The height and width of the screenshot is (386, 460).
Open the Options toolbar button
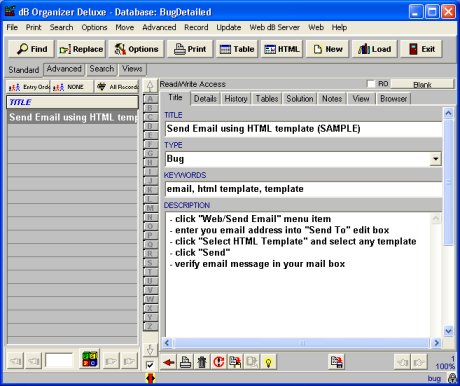coord(136,49)
